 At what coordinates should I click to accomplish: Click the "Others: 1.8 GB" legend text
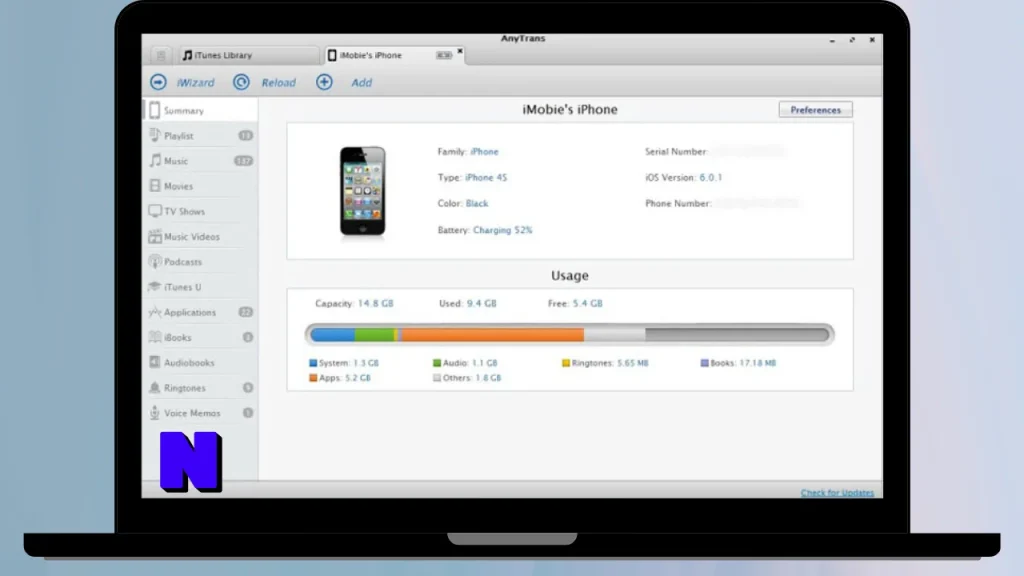click(x=472, y=378)
